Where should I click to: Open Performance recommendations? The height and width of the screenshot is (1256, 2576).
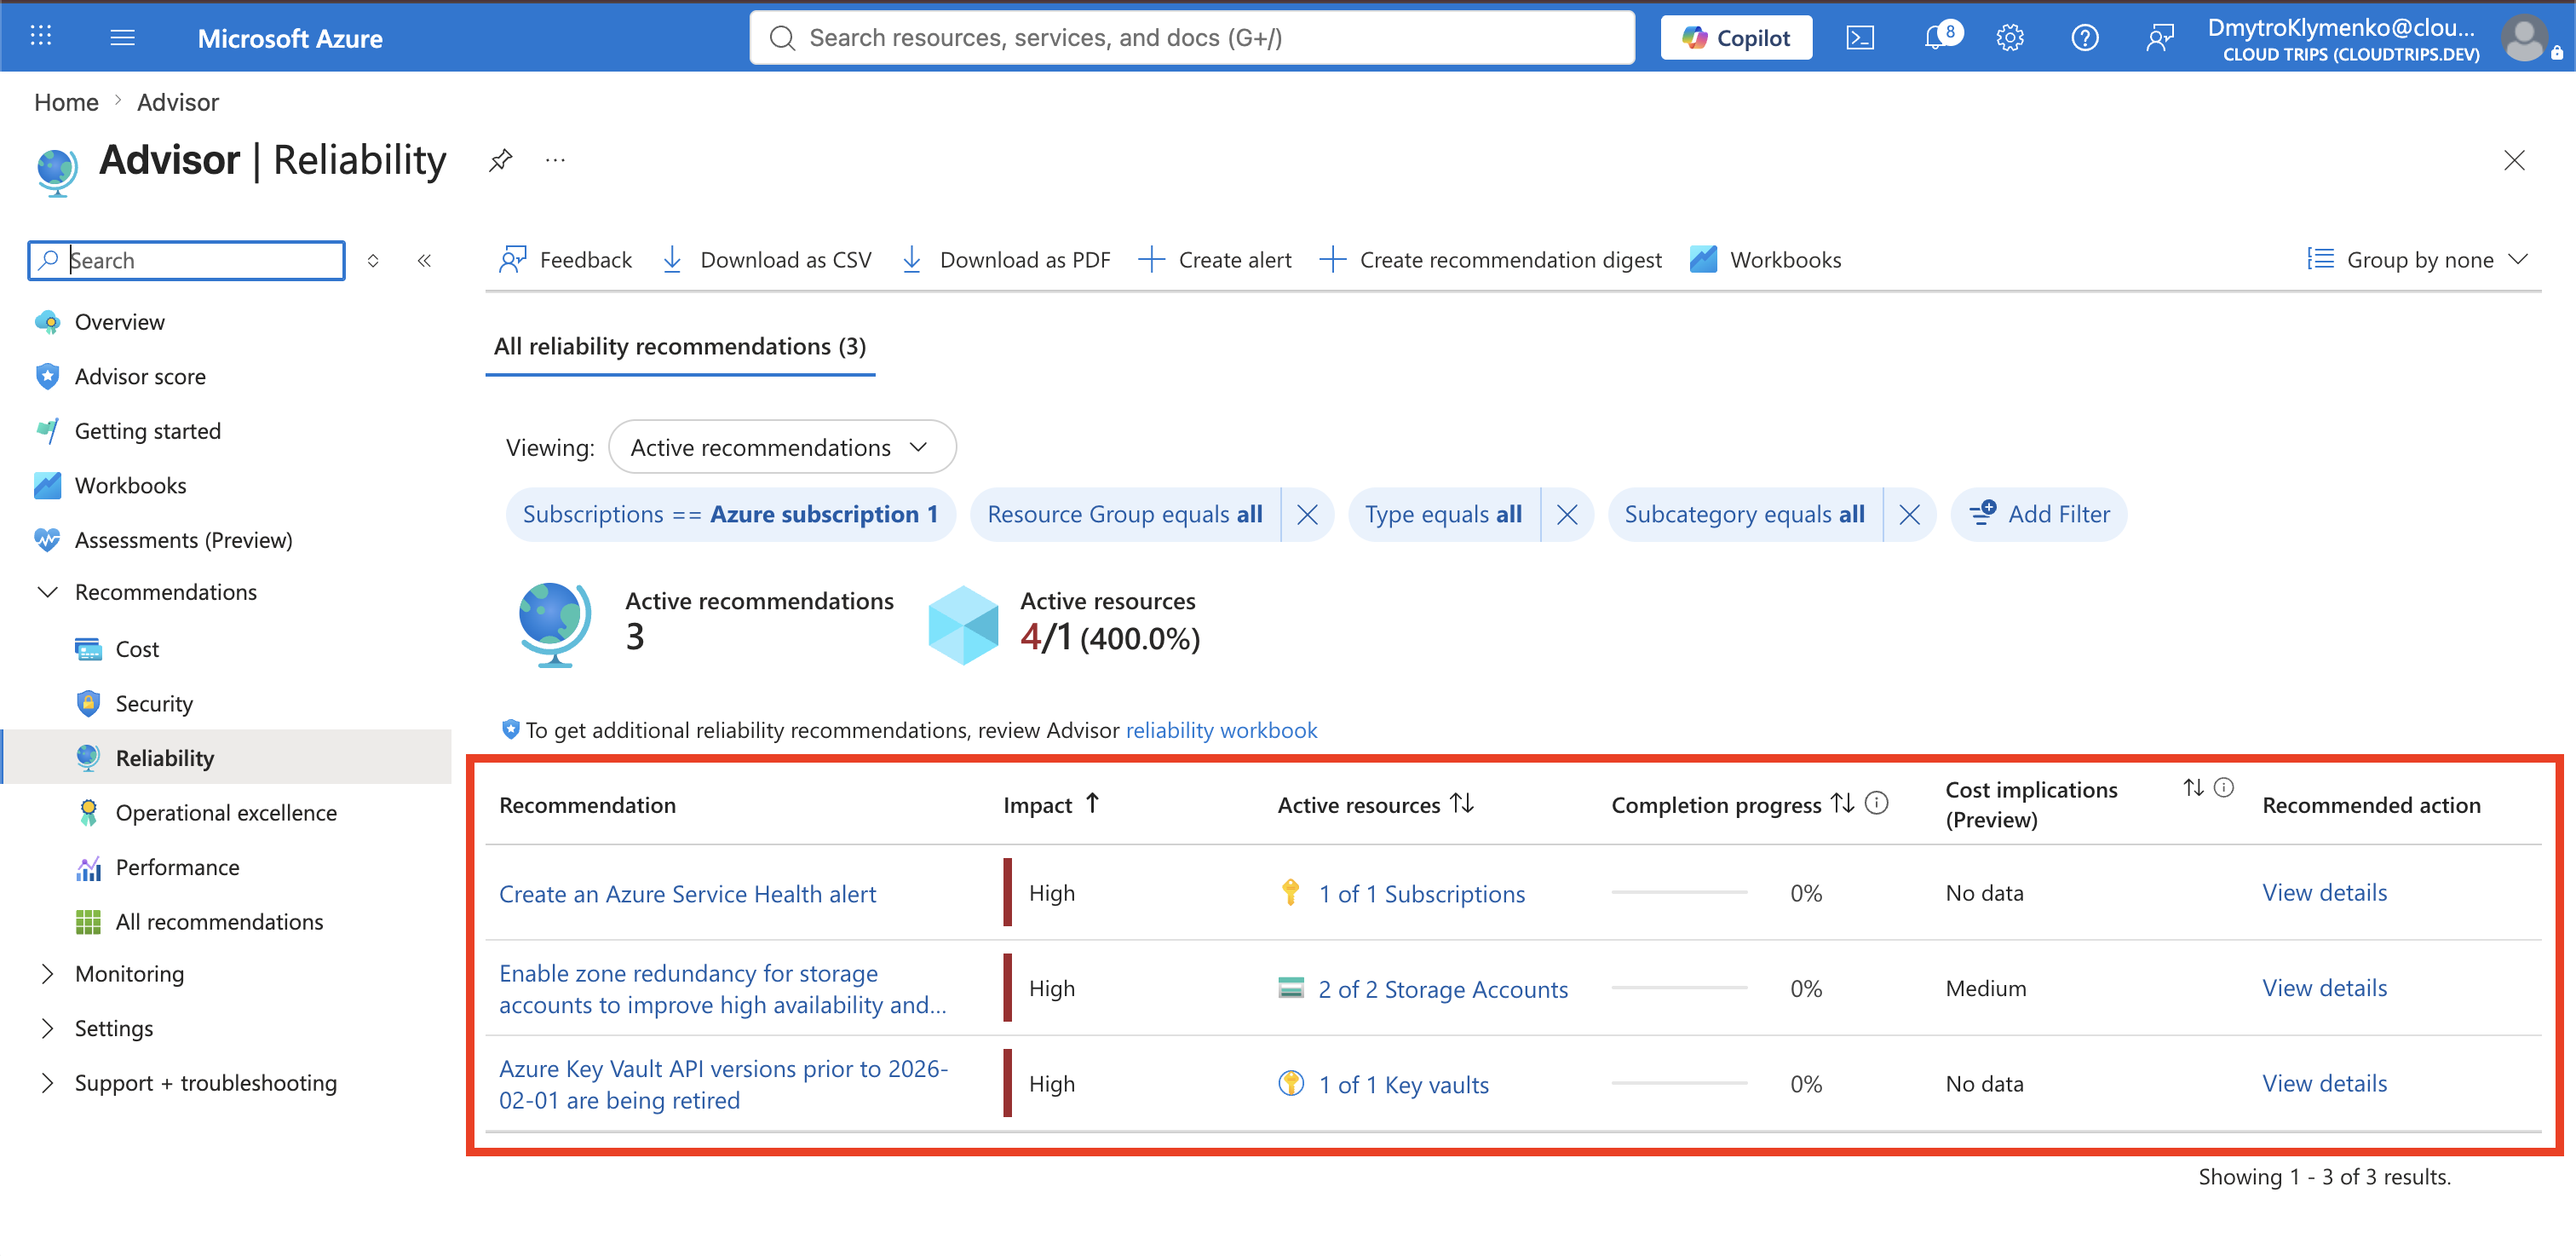pos(177,867)
